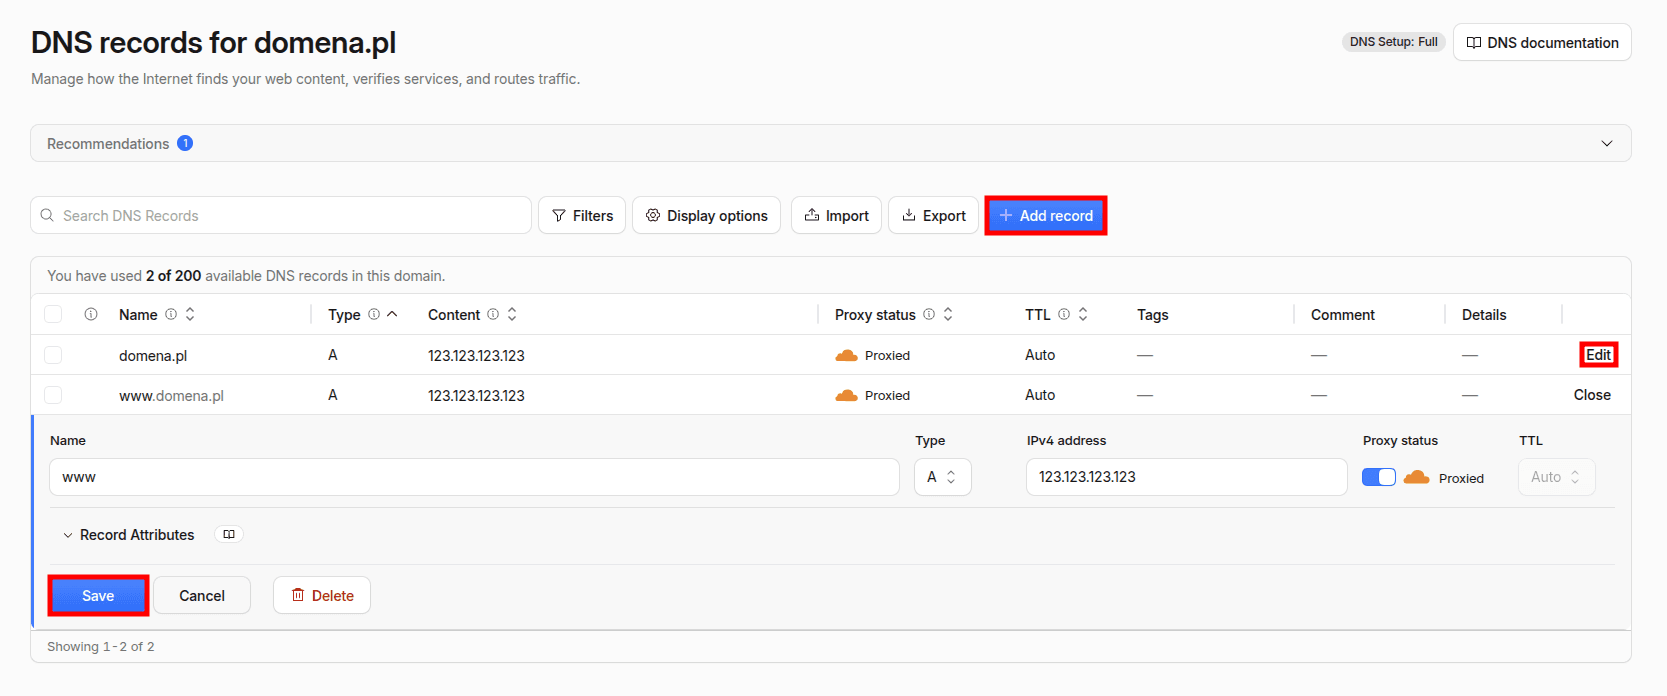Focus the Search DNS Records field

click(281, 216)
